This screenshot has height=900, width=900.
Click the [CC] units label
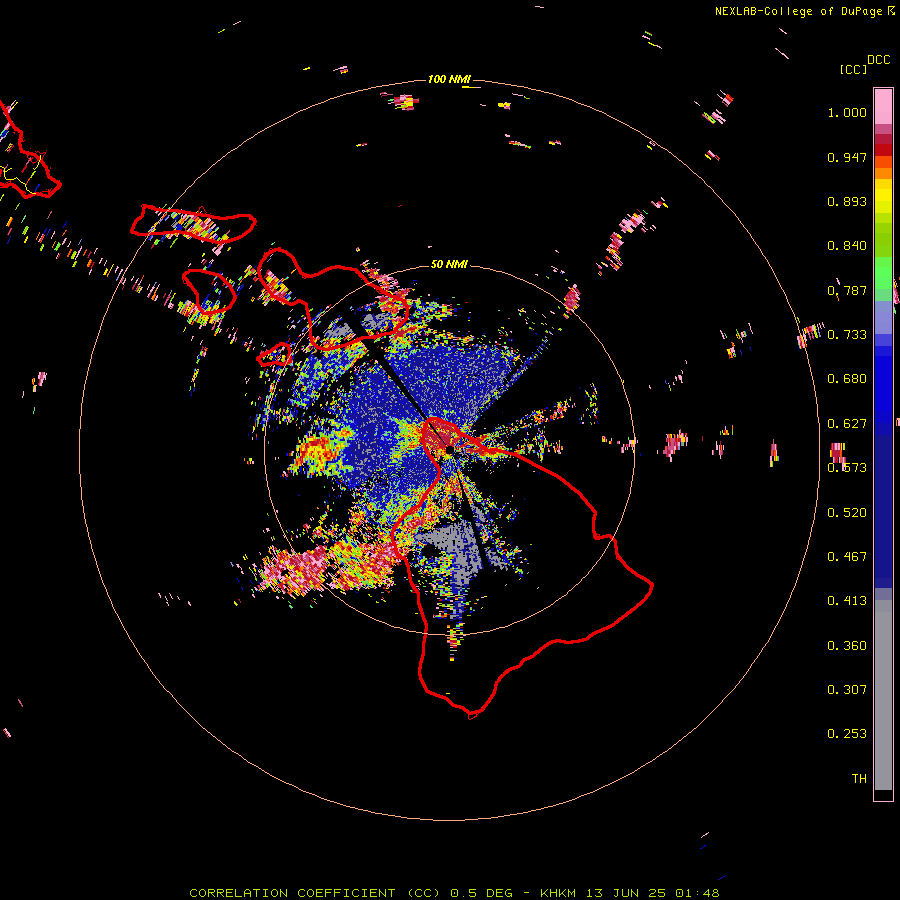pos(853,69)
